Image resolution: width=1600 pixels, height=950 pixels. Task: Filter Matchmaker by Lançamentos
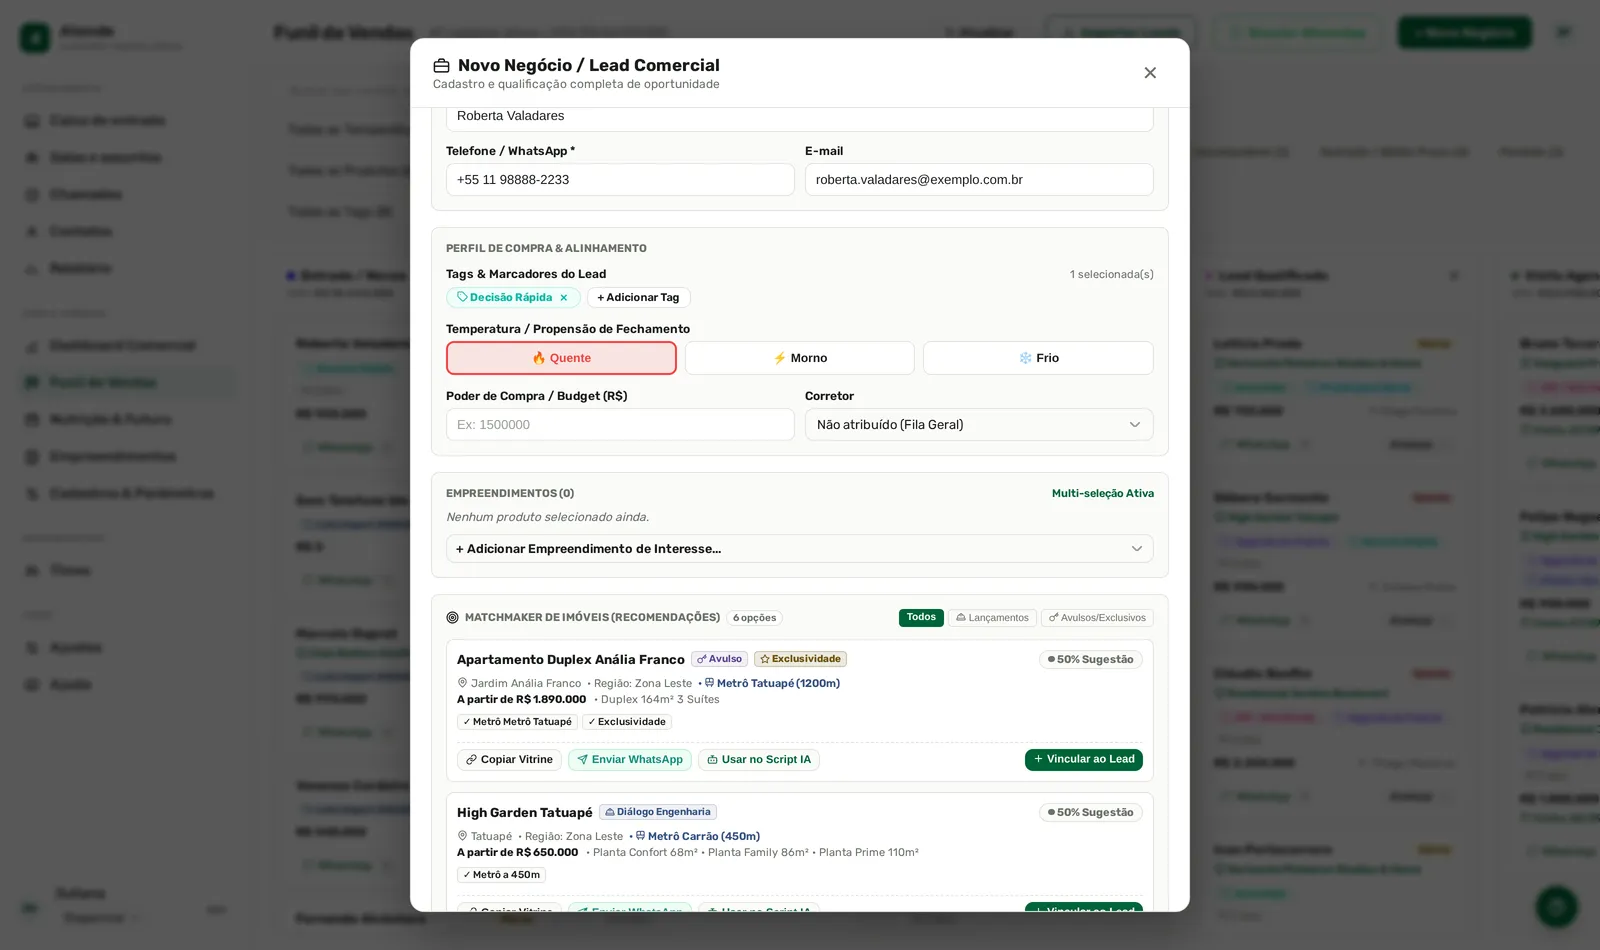[992, 618]
